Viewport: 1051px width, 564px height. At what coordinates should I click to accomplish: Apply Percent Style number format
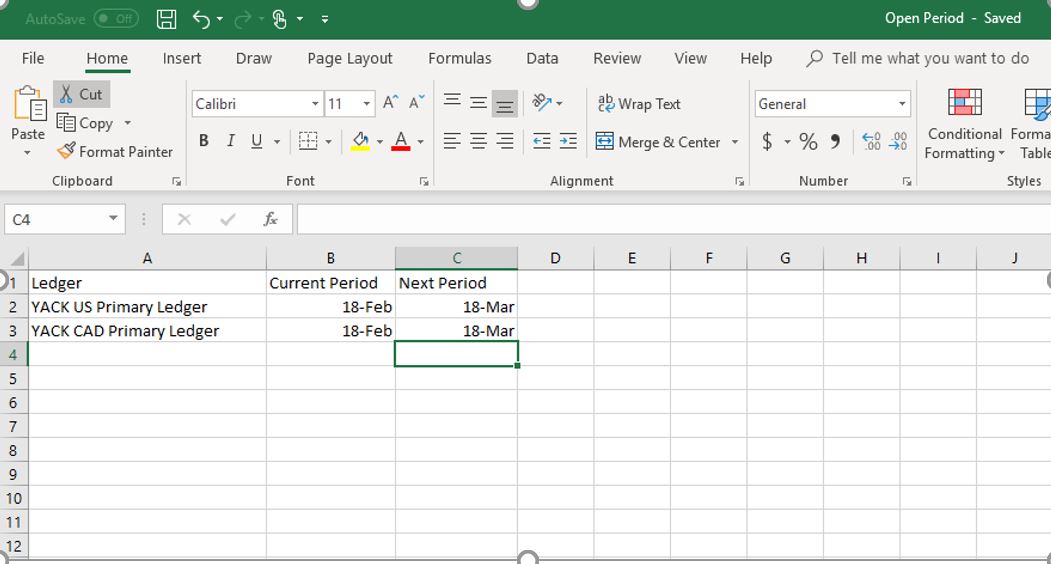(808, 142)
